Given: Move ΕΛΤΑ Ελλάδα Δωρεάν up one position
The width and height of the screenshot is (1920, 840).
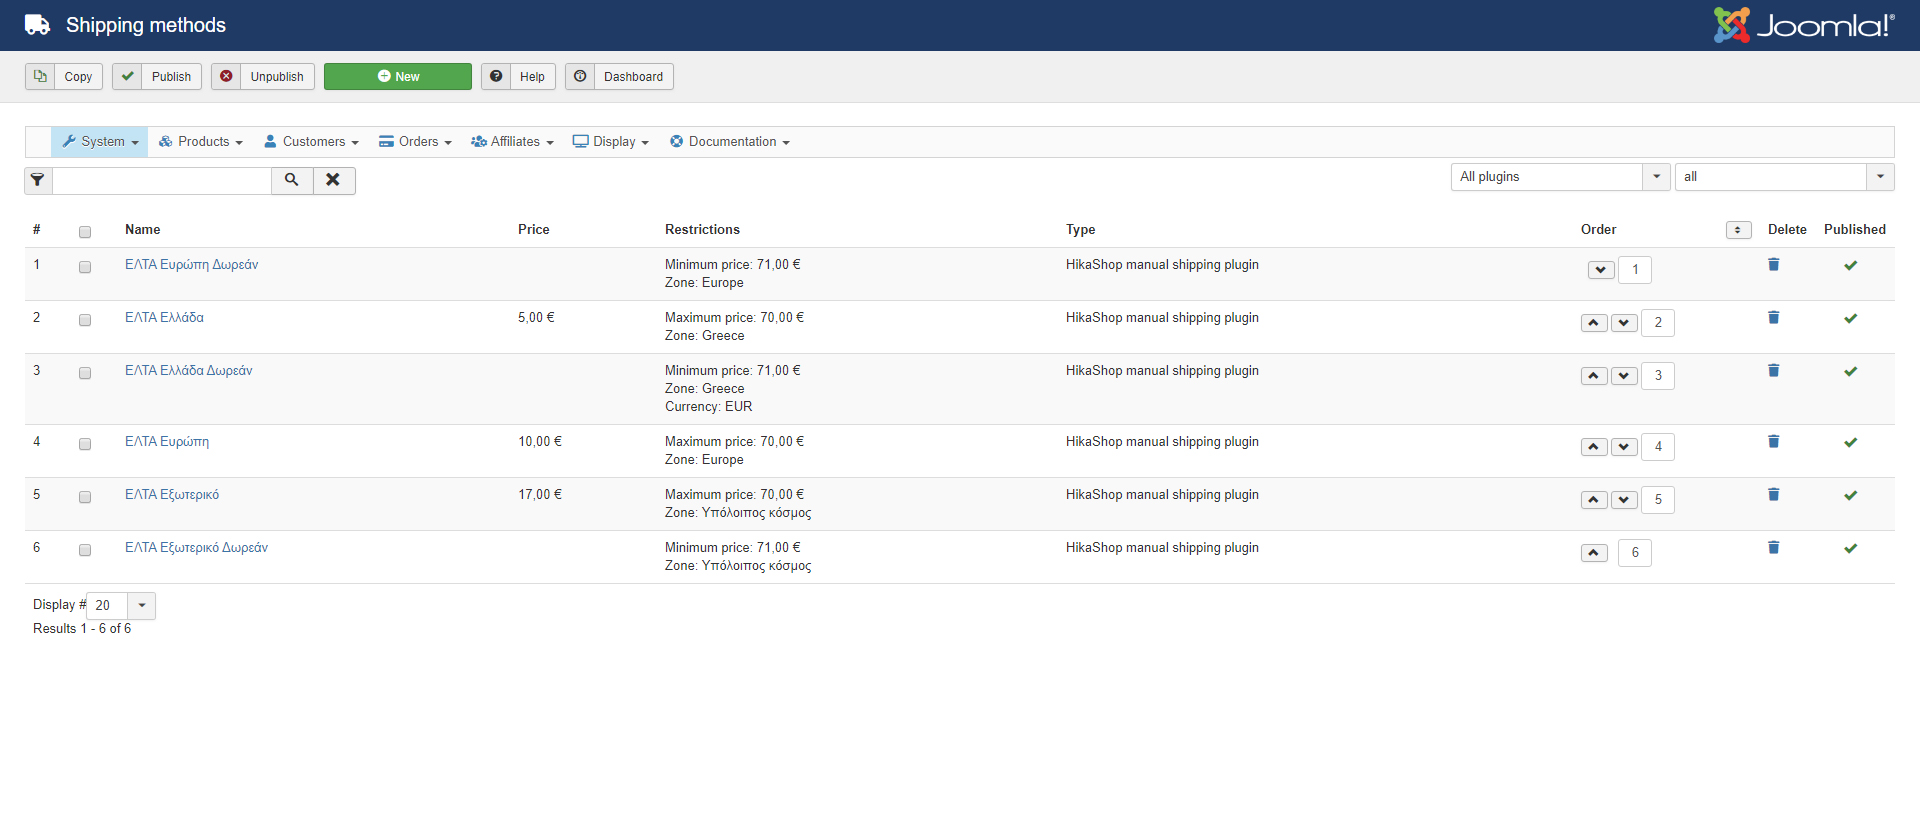Looking at the screenshot, I should point(1594,376).
